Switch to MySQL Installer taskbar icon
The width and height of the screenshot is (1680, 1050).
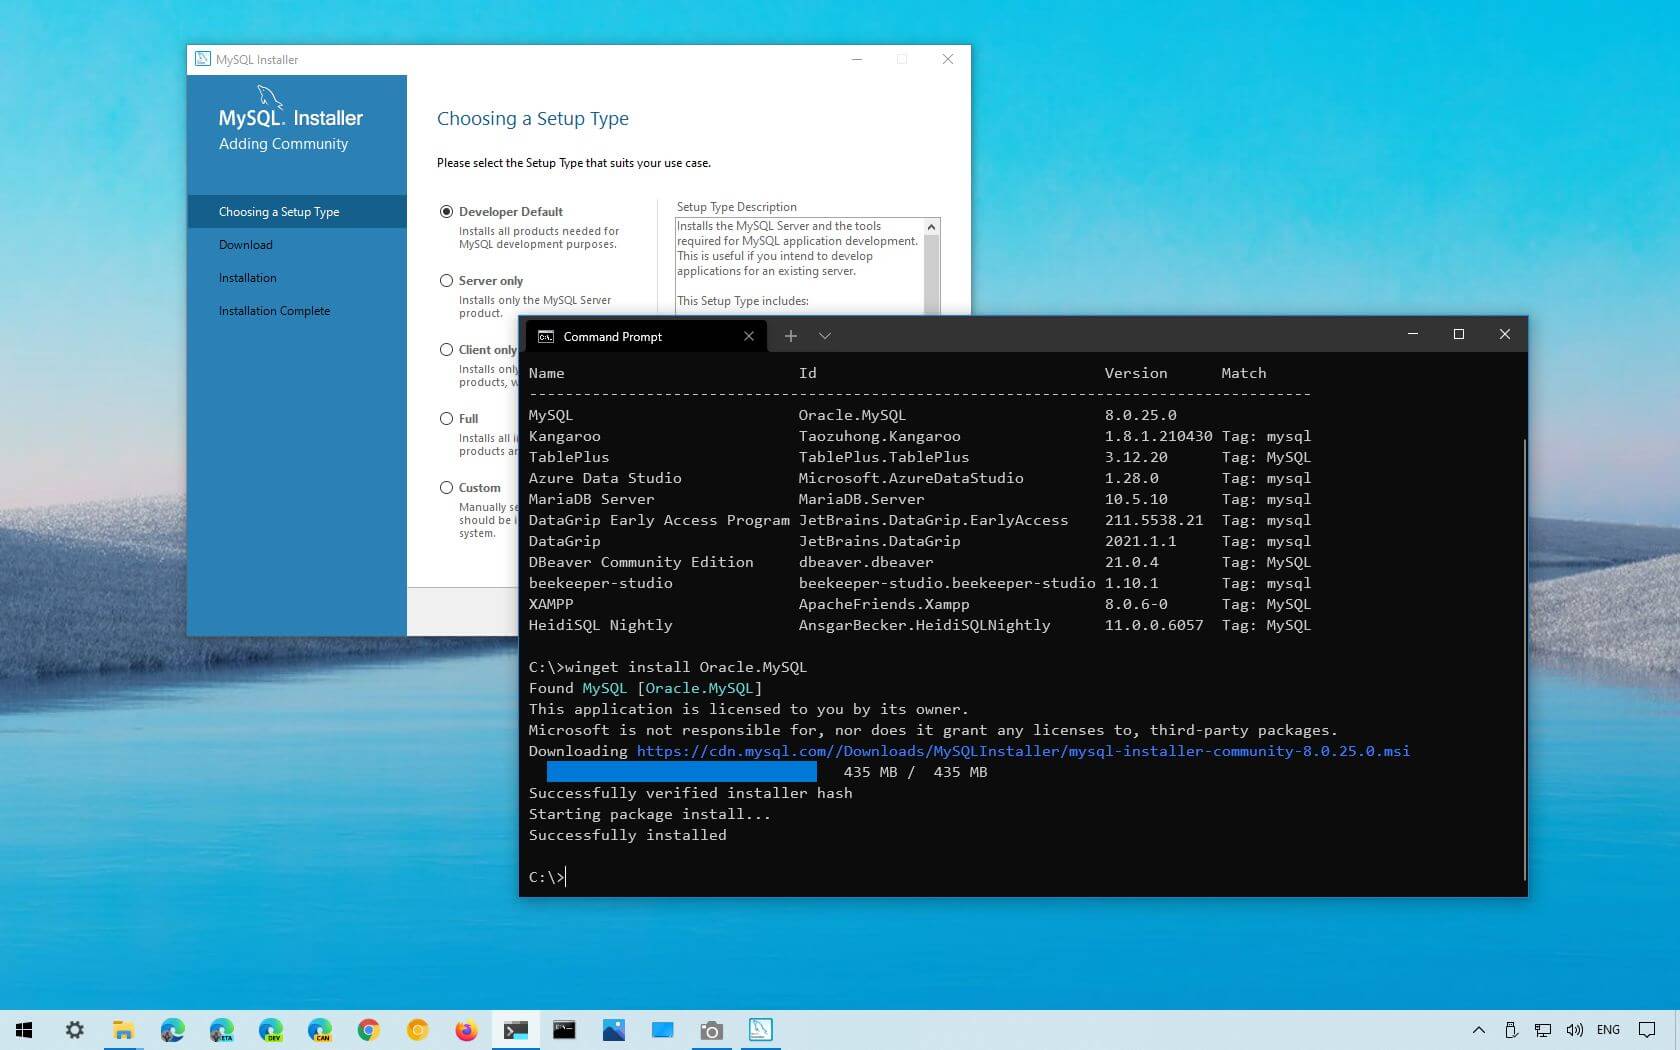click(760, 1030)
